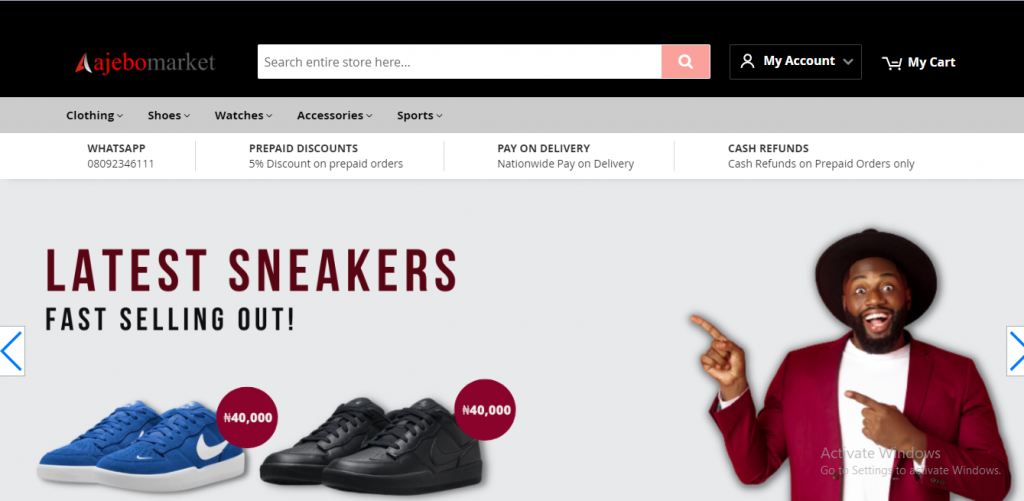Open the Sports category menu

pos(419,115)
